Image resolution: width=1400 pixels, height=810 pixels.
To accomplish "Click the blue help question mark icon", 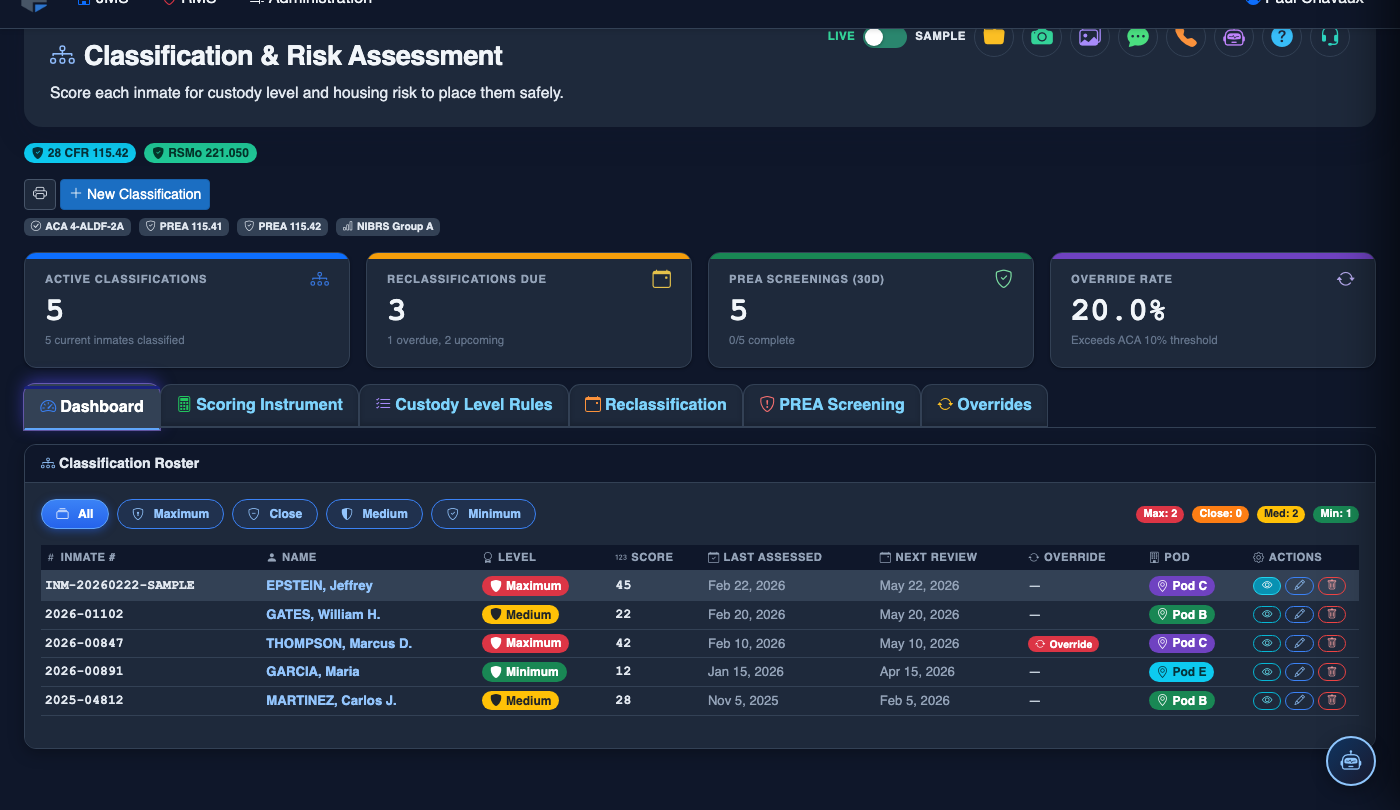I will coord(1281,37).
